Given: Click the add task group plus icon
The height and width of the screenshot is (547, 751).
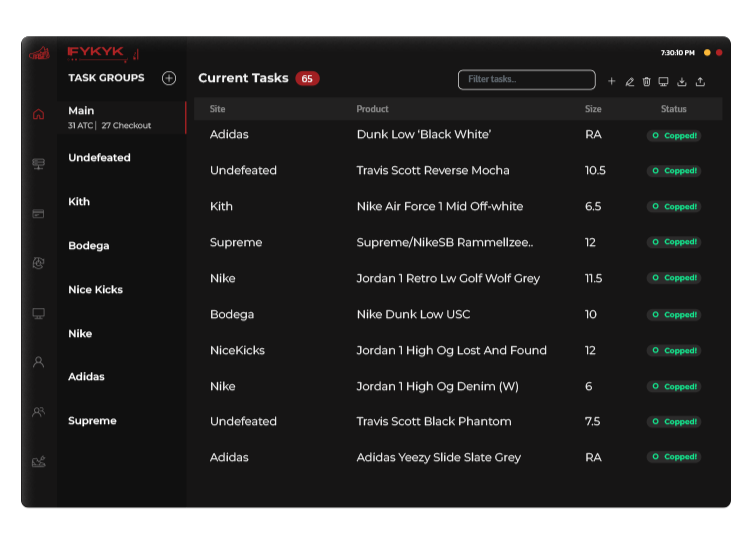Looking at the screenshot, I should coord(169,78).
